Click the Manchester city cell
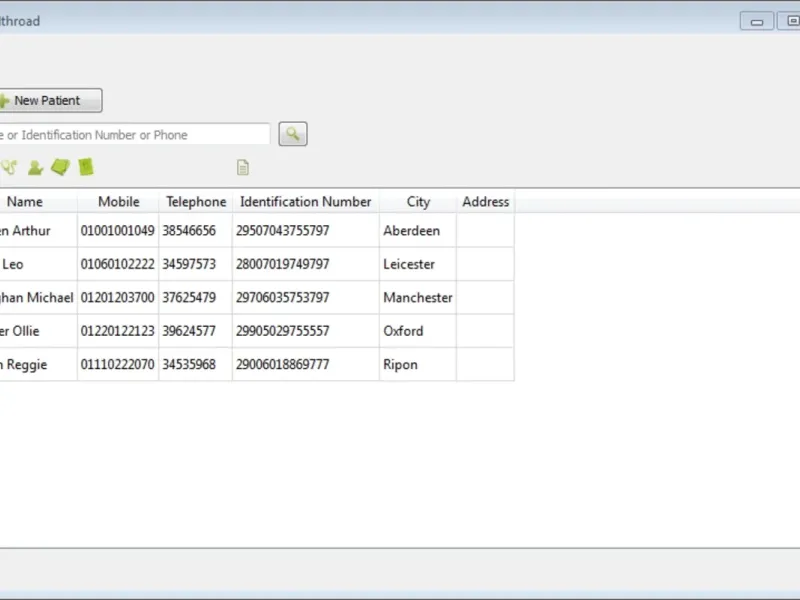800x600 pixels. pos(418,297)
